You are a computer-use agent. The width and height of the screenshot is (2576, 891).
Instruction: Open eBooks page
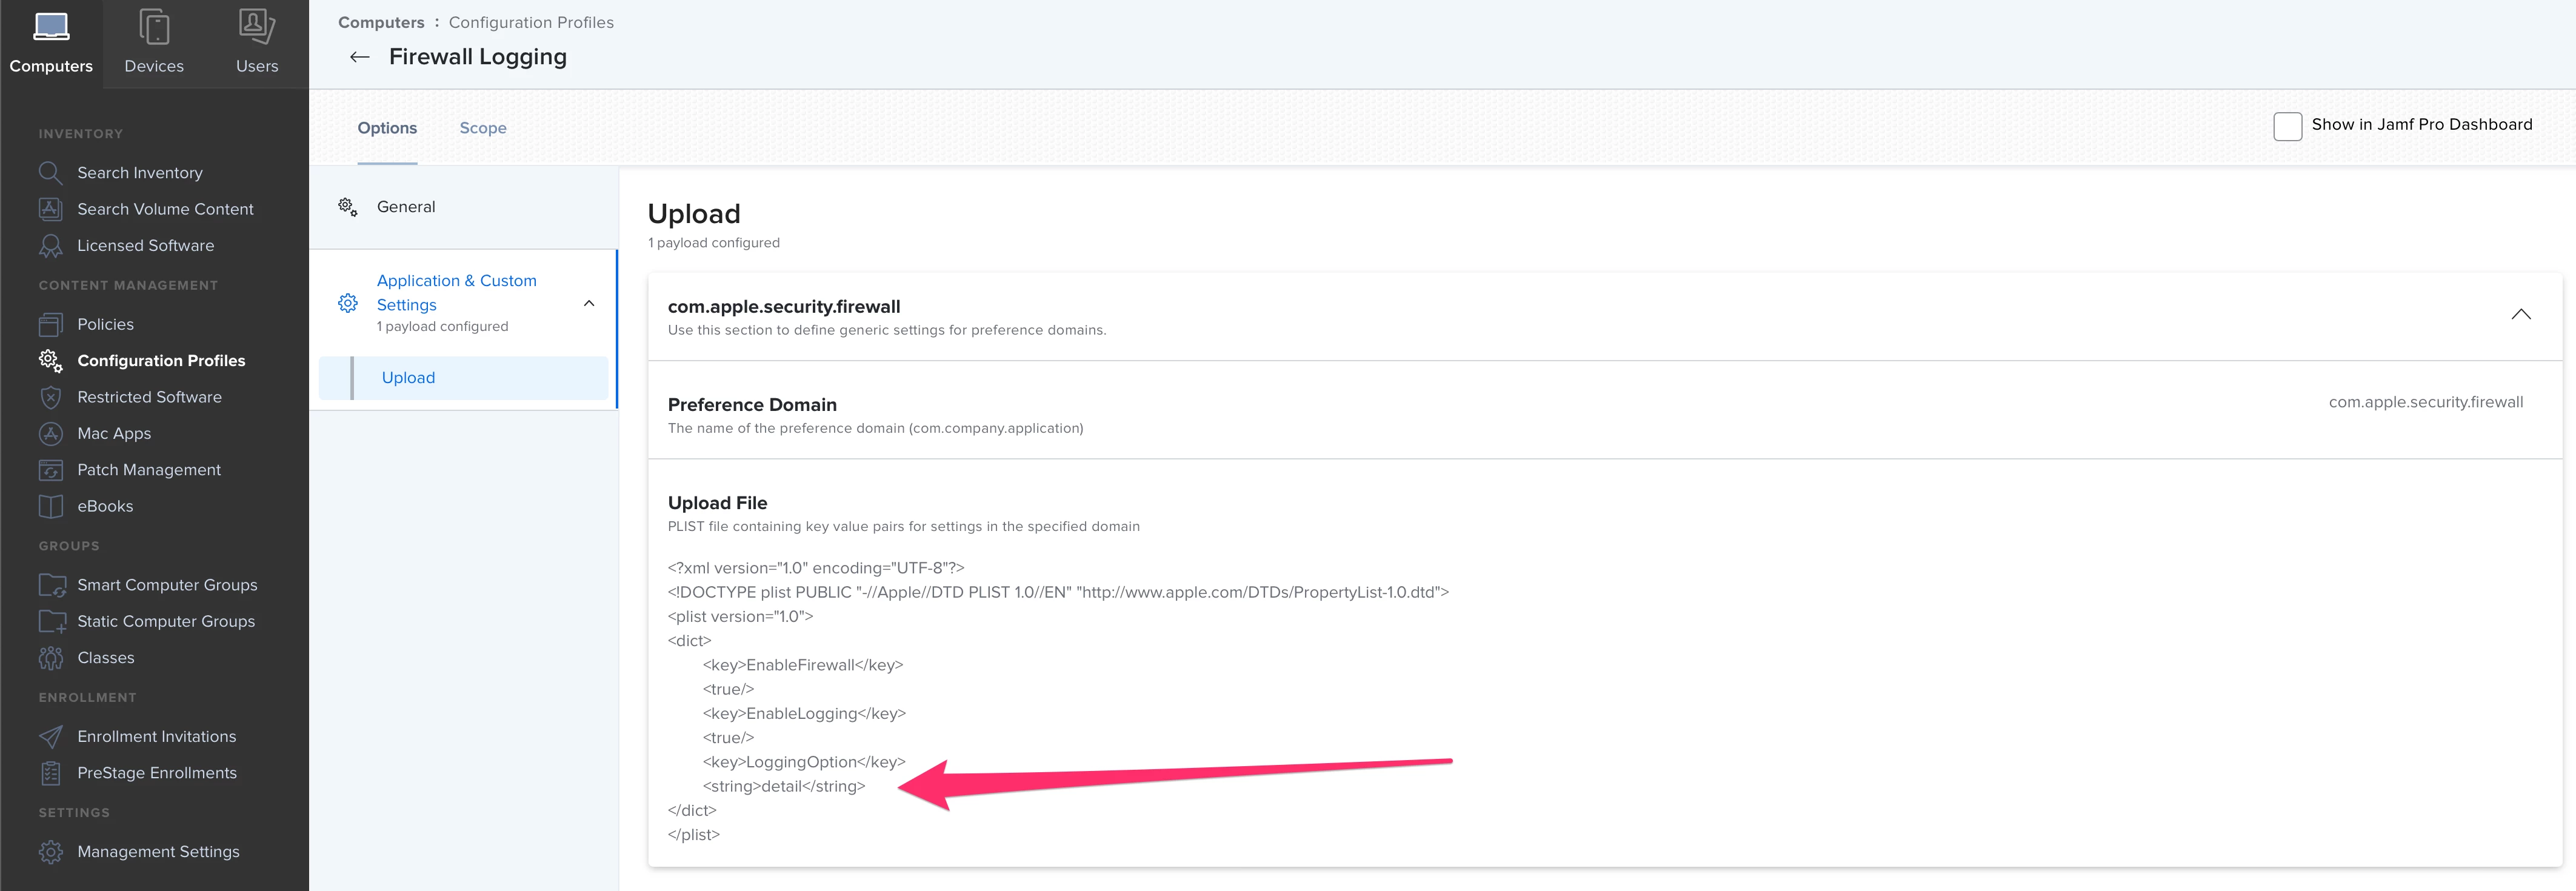(105, 506)
